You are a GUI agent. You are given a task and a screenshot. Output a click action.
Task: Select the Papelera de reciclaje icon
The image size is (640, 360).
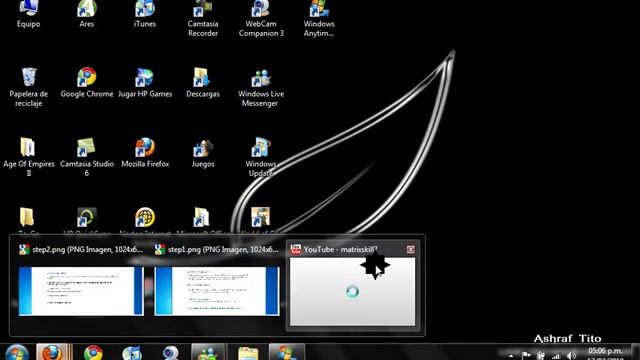coord(29,87)
